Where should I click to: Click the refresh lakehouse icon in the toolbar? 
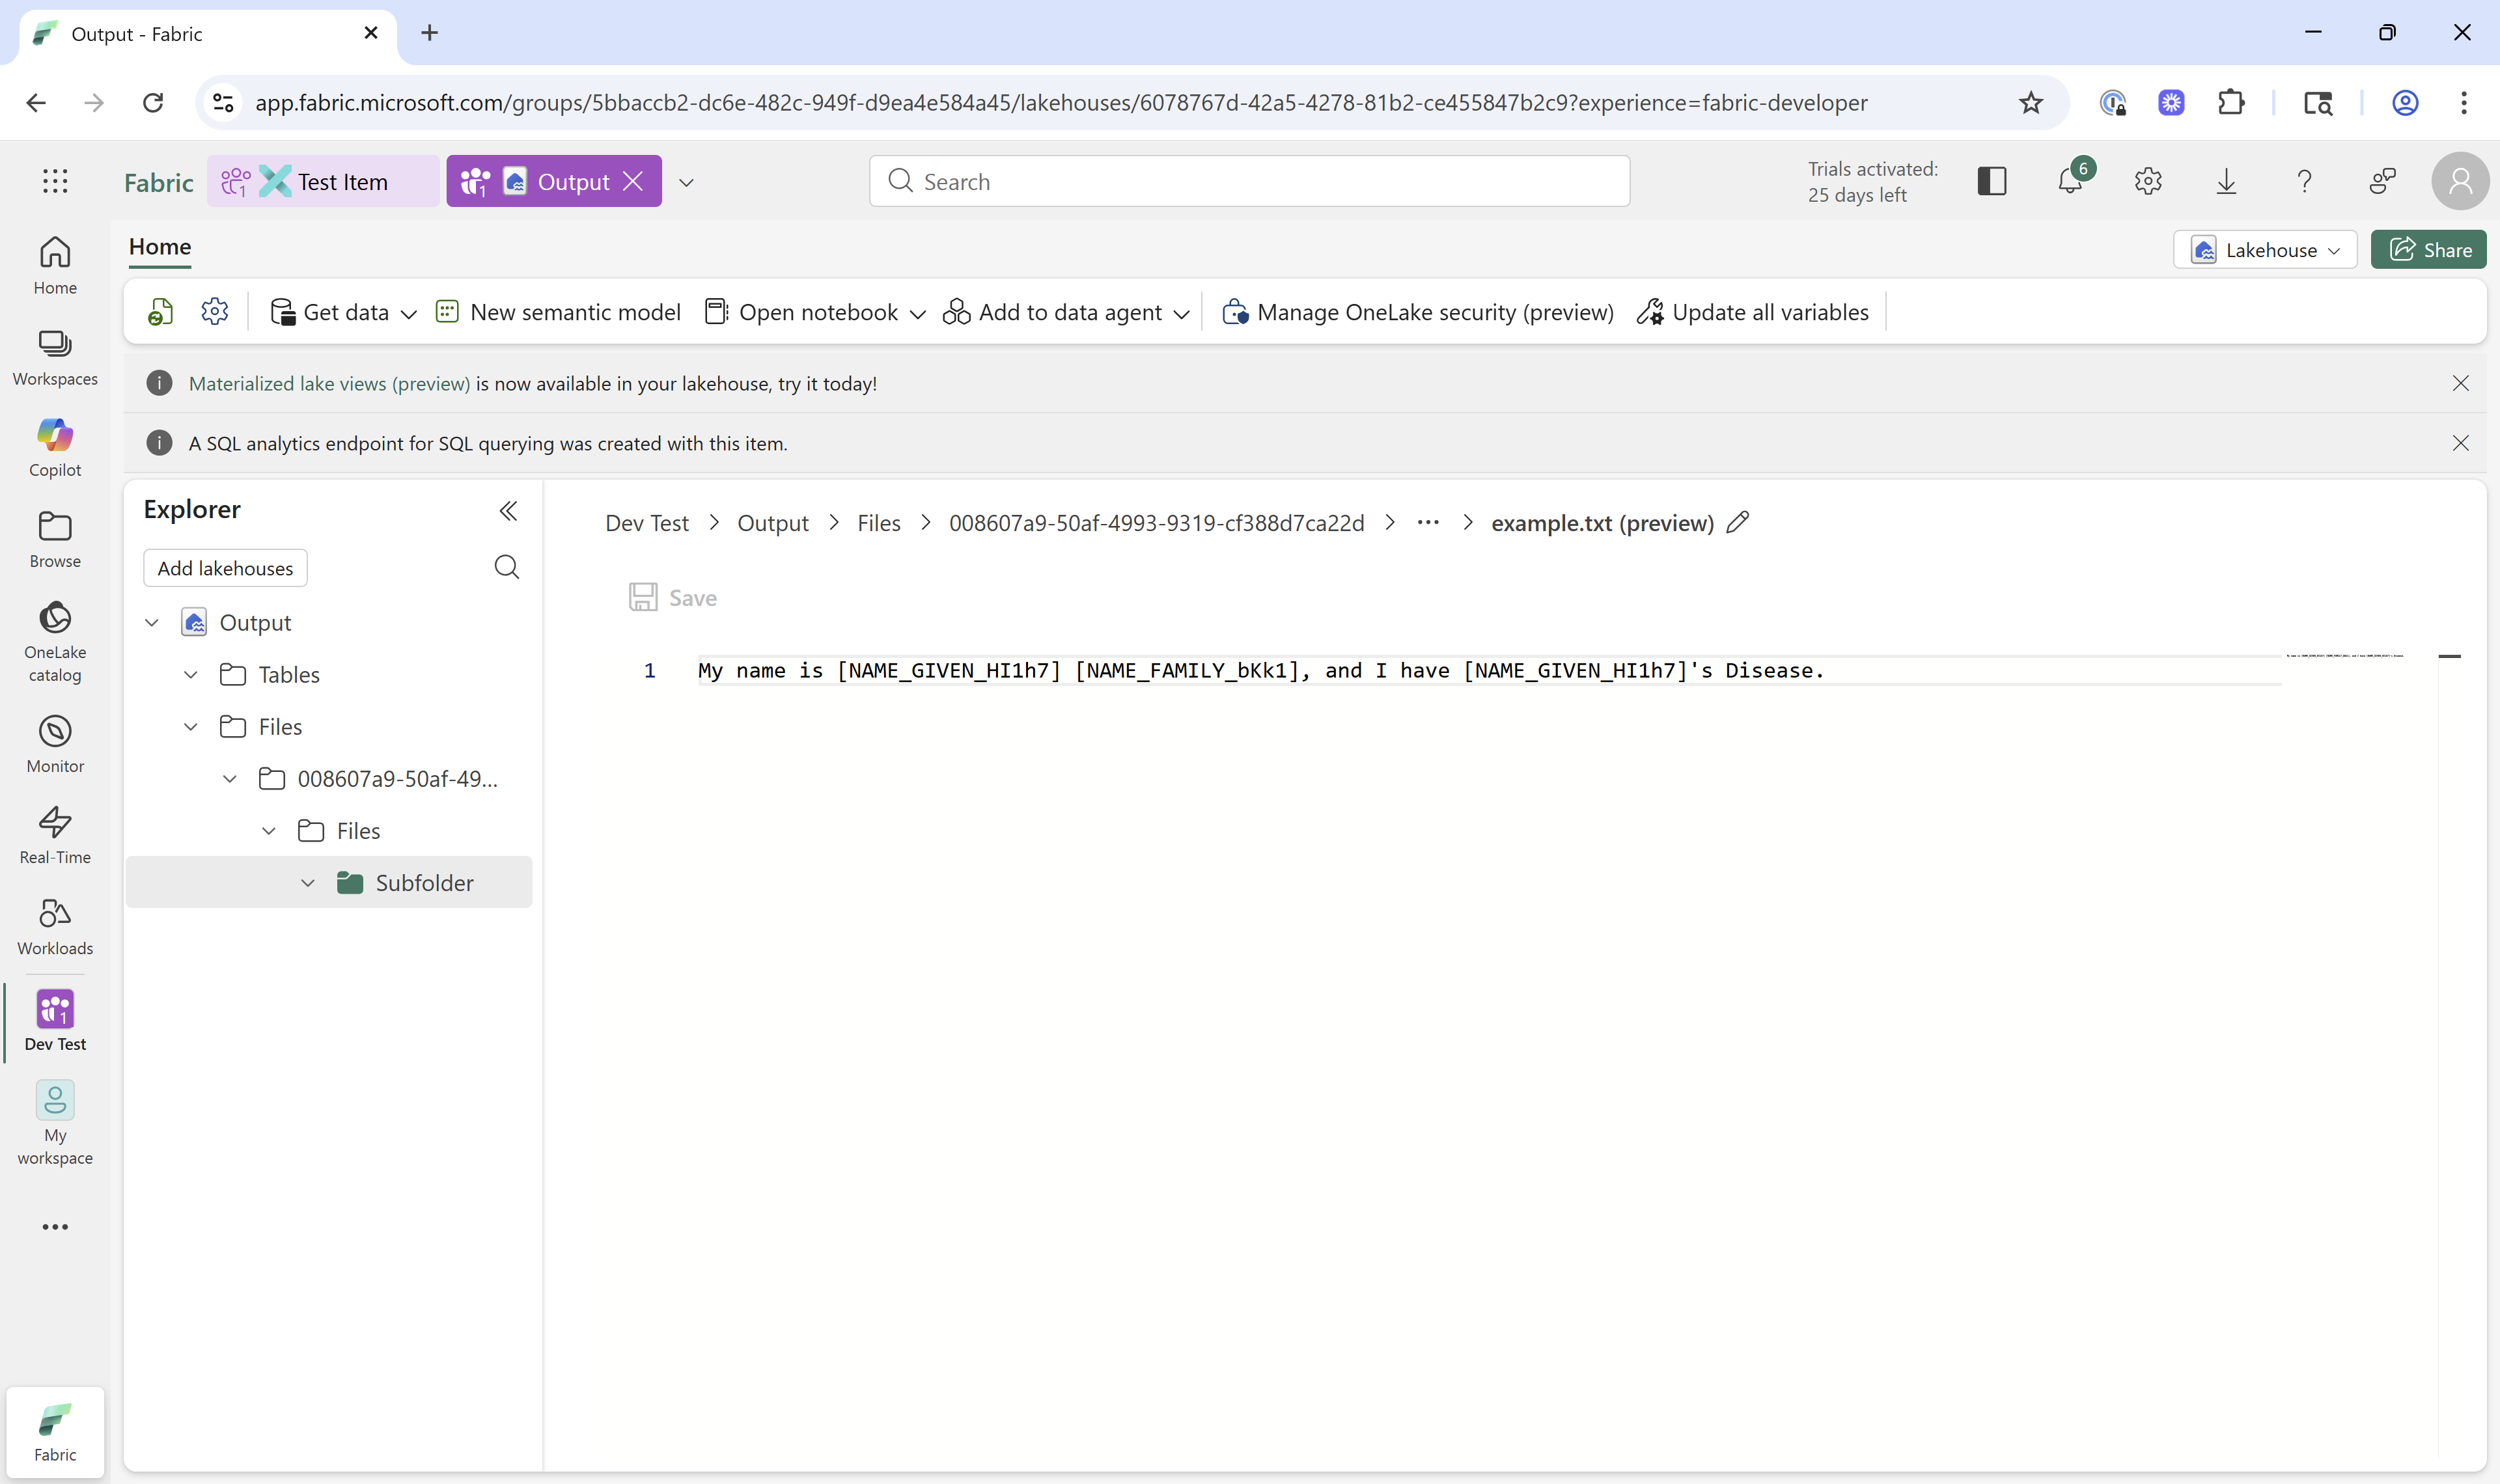click(160, 312)
